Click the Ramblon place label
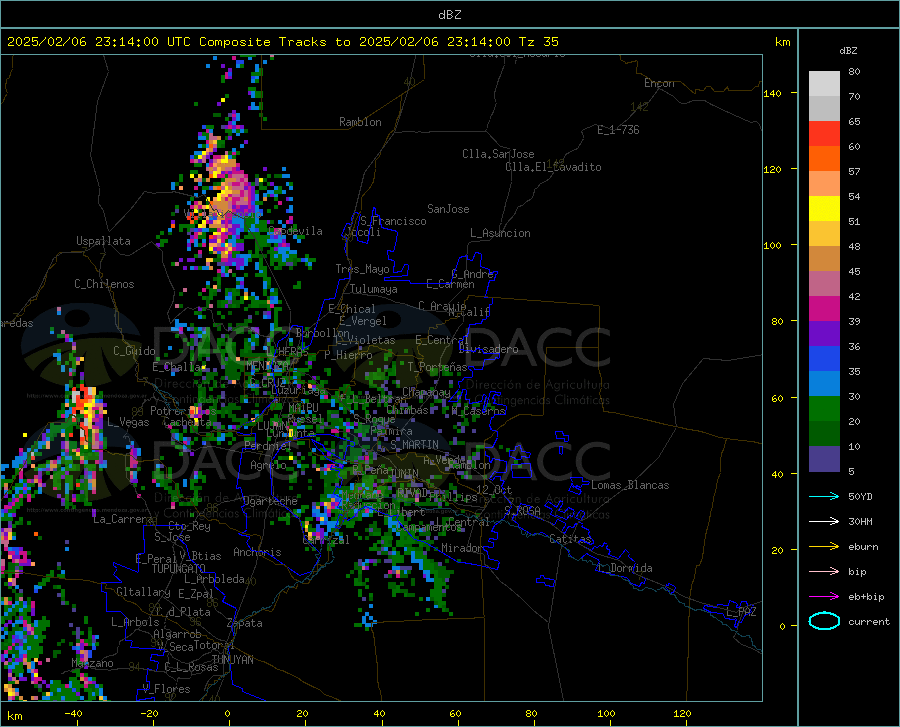This screenshot has height=727, width=900. coord(360,122)
